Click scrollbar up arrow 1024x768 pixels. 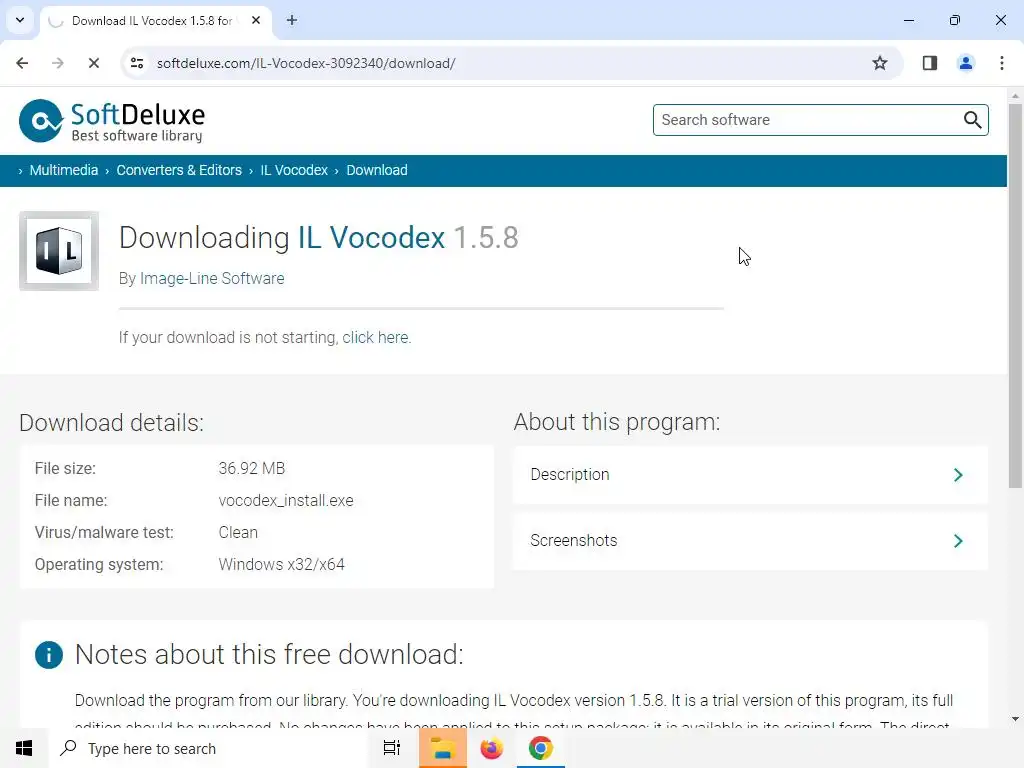(1015, 95)
